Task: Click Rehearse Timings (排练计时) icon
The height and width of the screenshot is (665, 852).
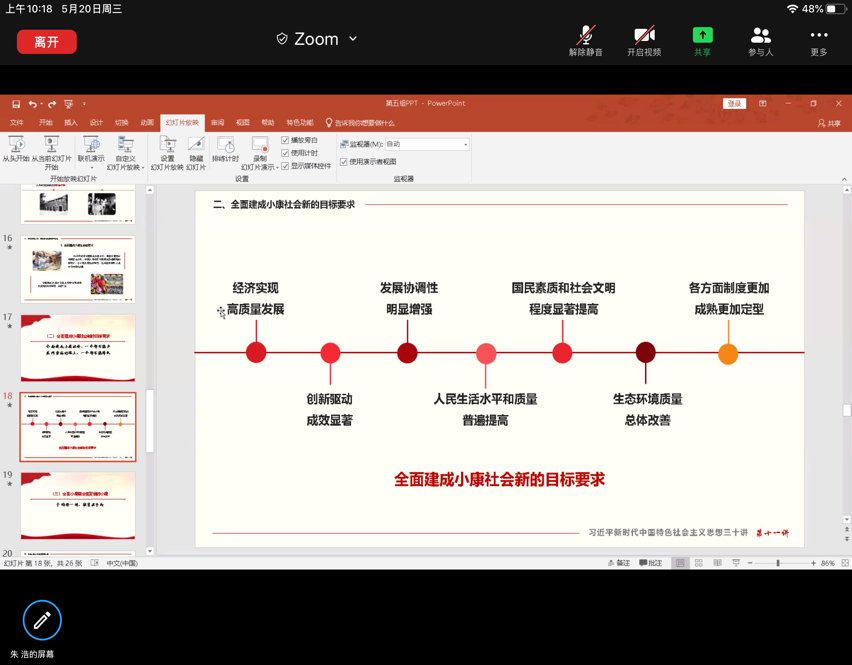Action: tap(226, 150)
